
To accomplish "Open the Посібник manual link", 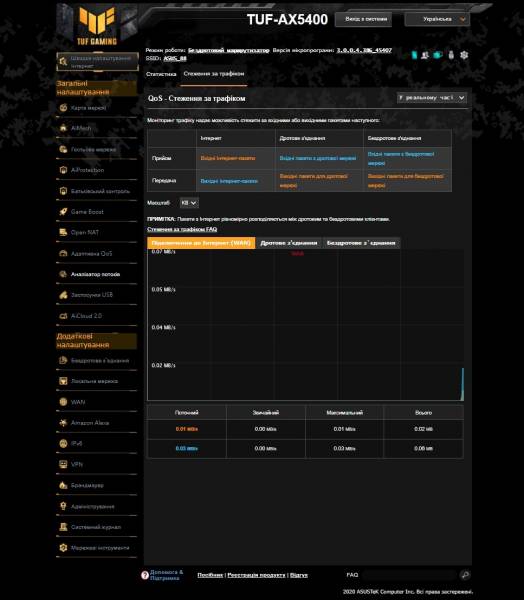I will point(210,575).
